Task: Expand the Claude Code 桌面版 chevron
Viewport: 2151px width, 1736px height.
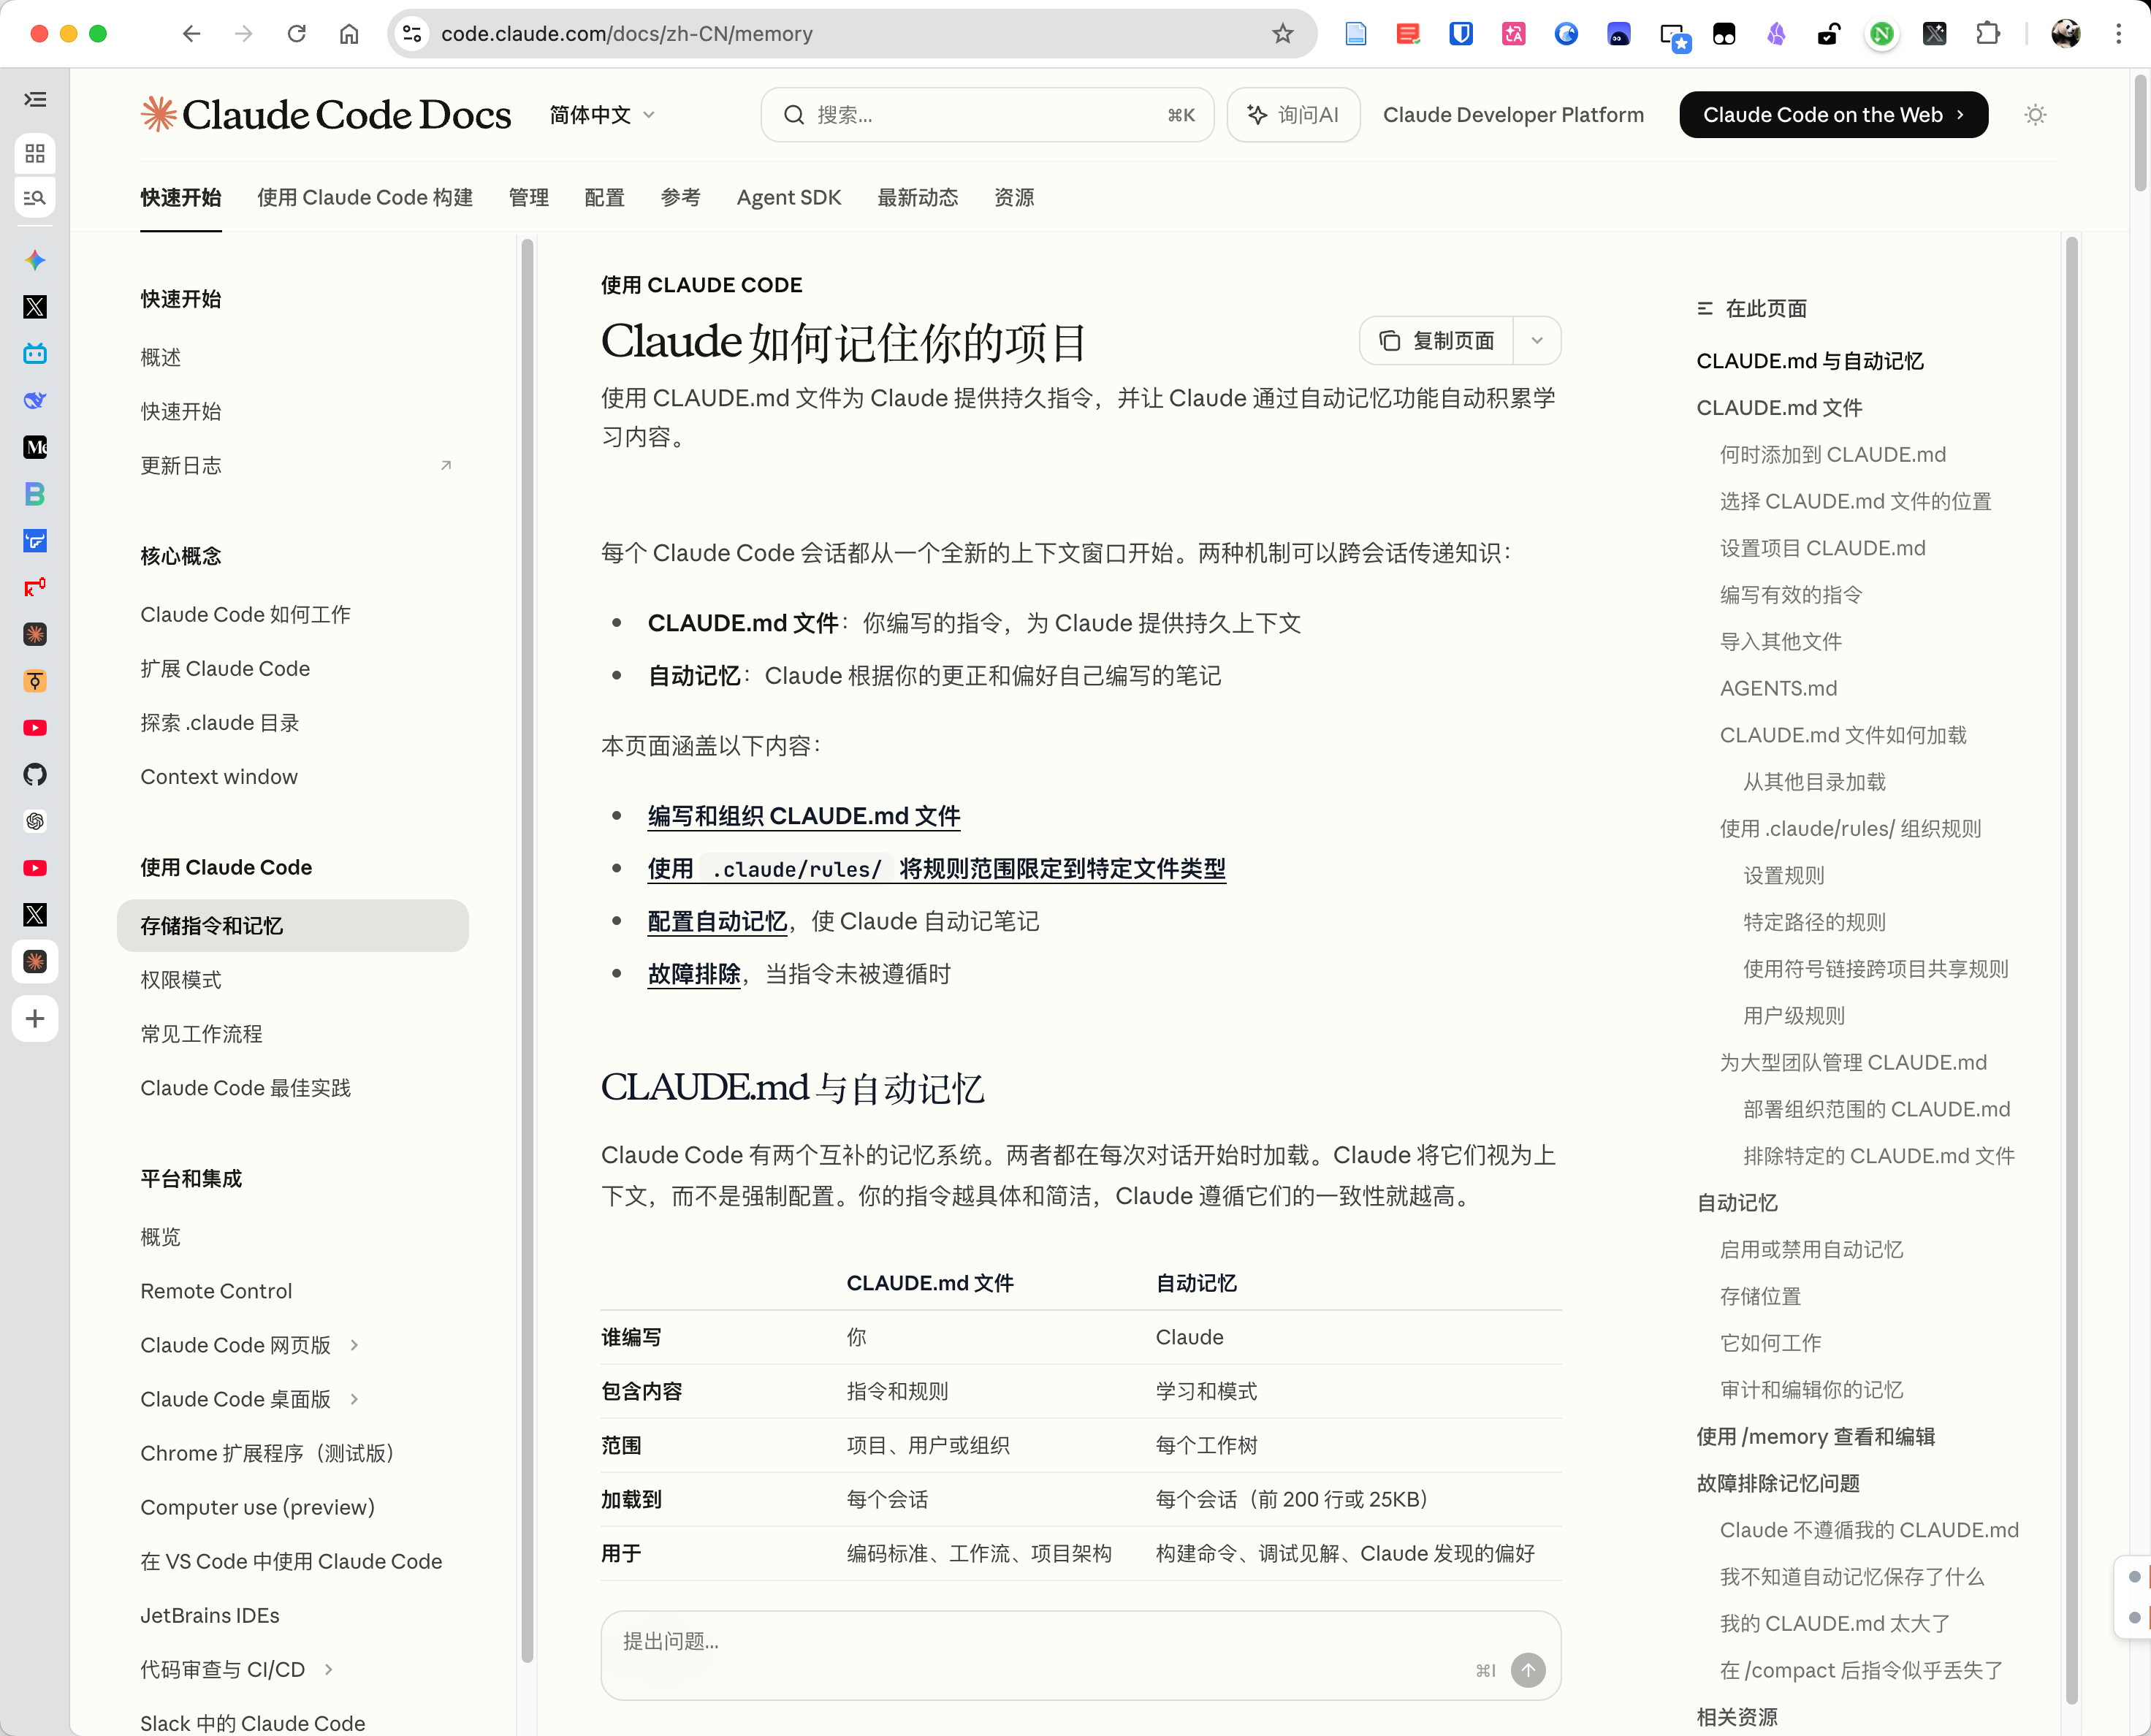Action: pos(354,1399)
